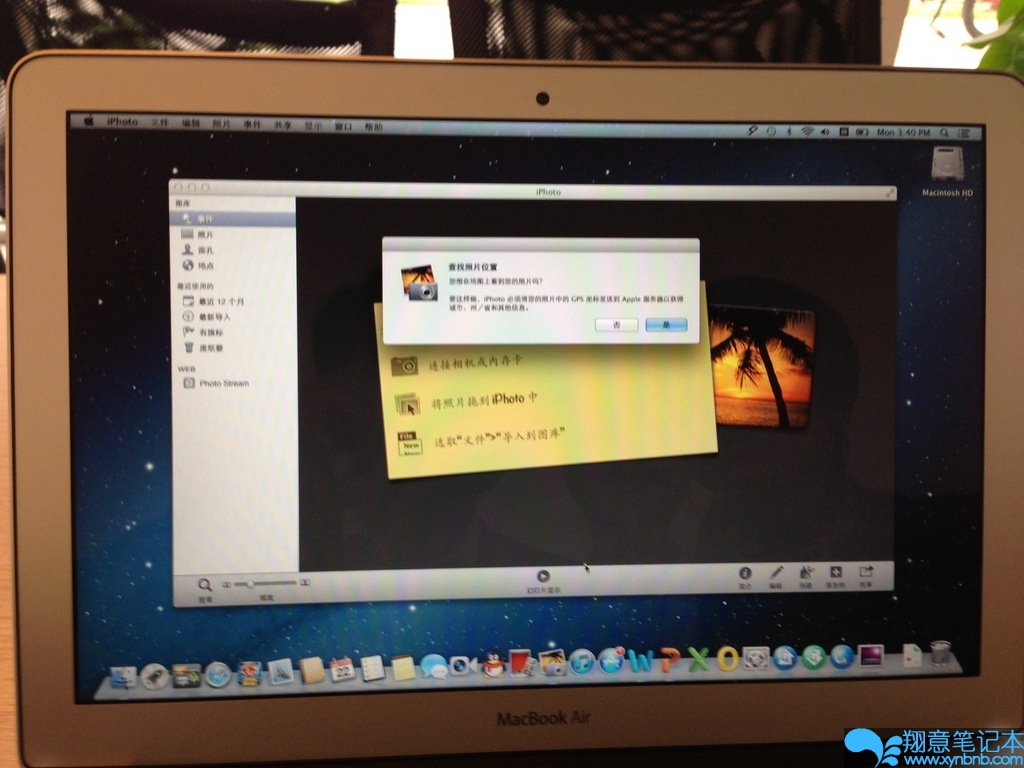Open the iPhoto menu in the menu bar

[x=122, y=121]
